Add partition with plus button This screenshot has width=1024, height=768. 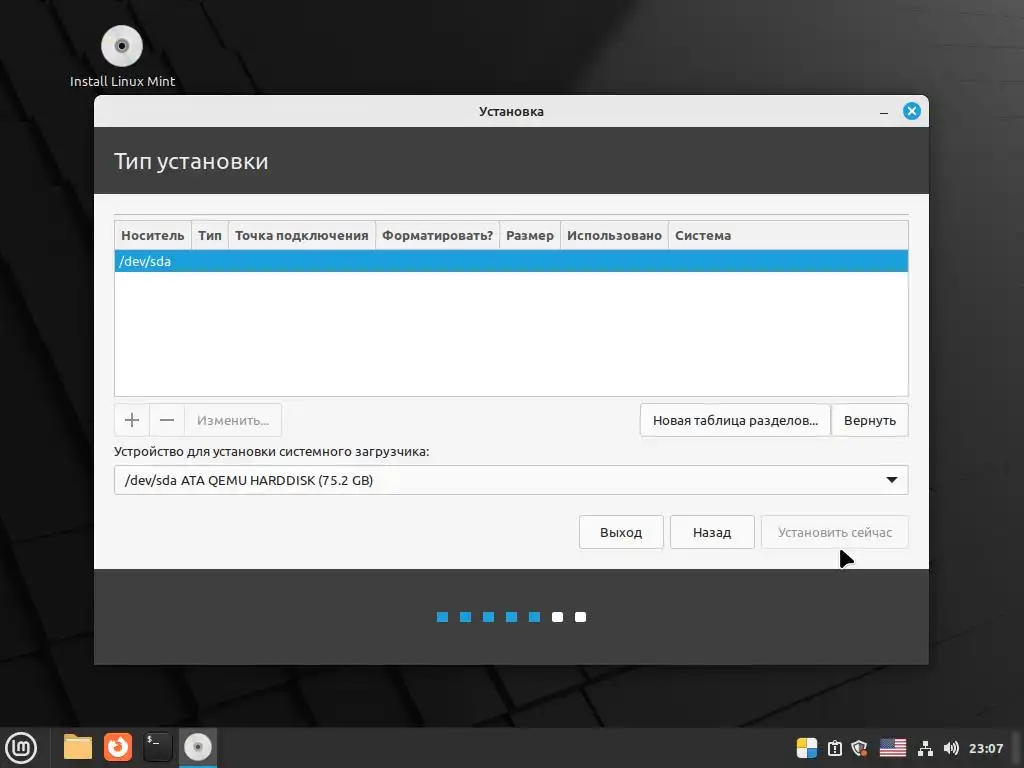[132, 420]
